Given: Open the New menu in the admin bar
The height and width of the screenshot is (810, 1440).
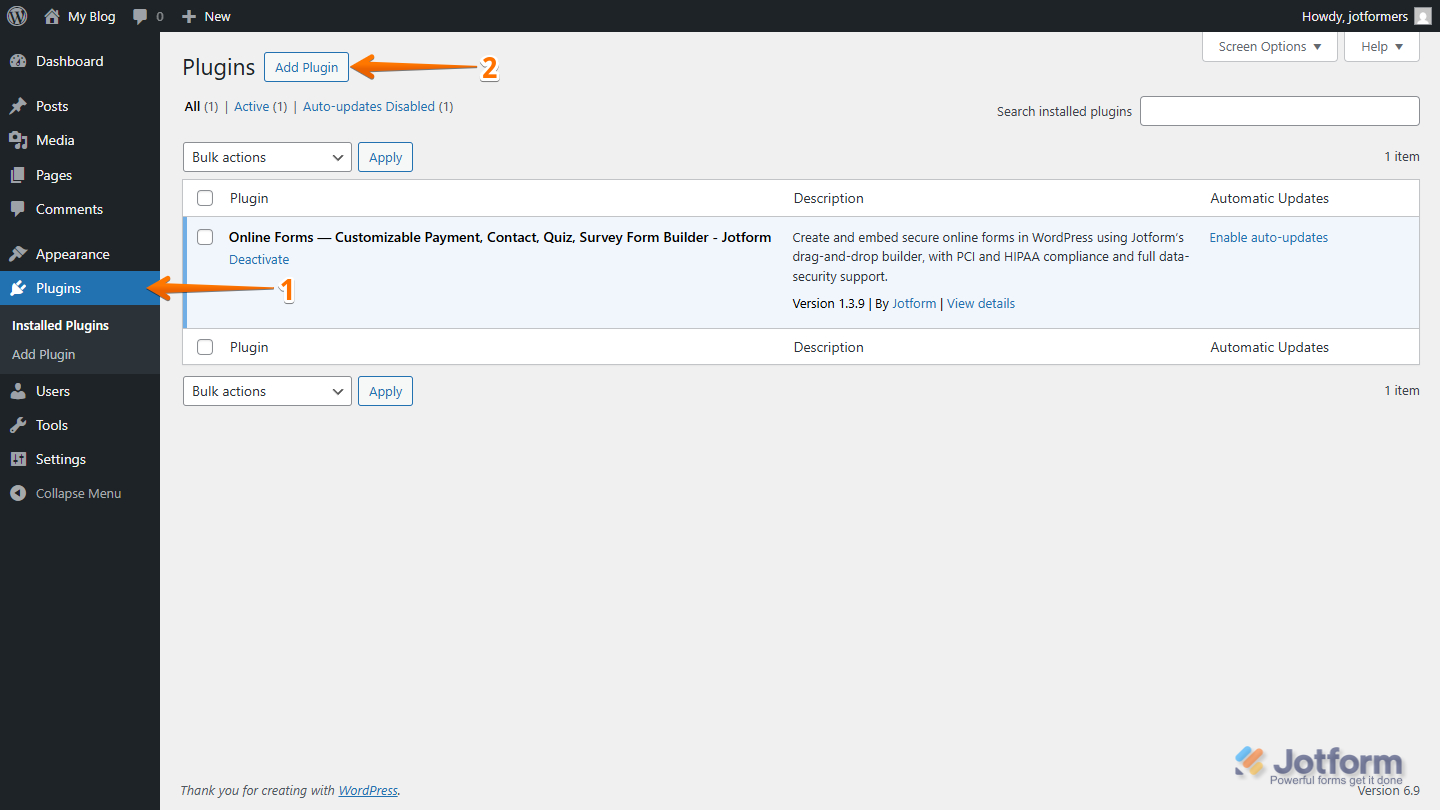Looking at the screenshot, I should [x=205, y=15].
